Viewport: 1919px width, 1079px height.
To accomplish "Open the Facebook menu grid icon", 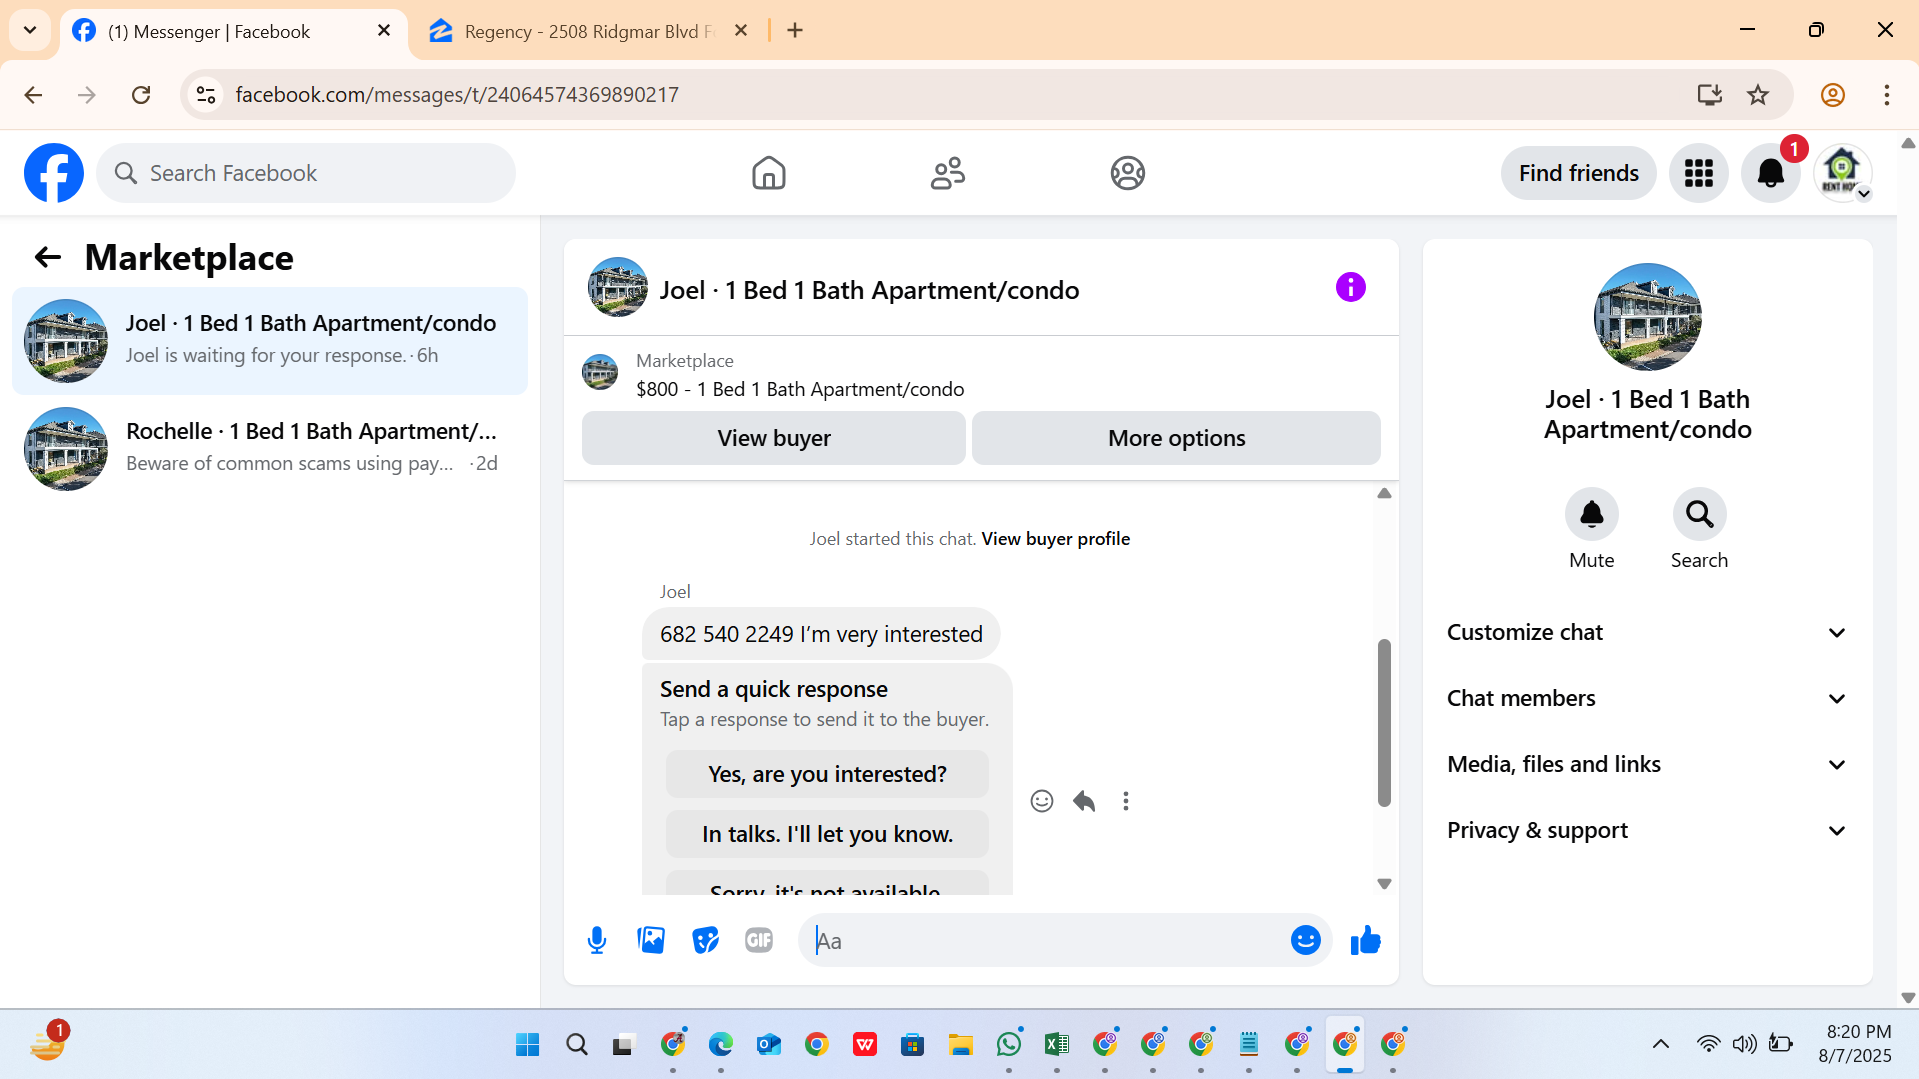I will (x=1698, y=173).
